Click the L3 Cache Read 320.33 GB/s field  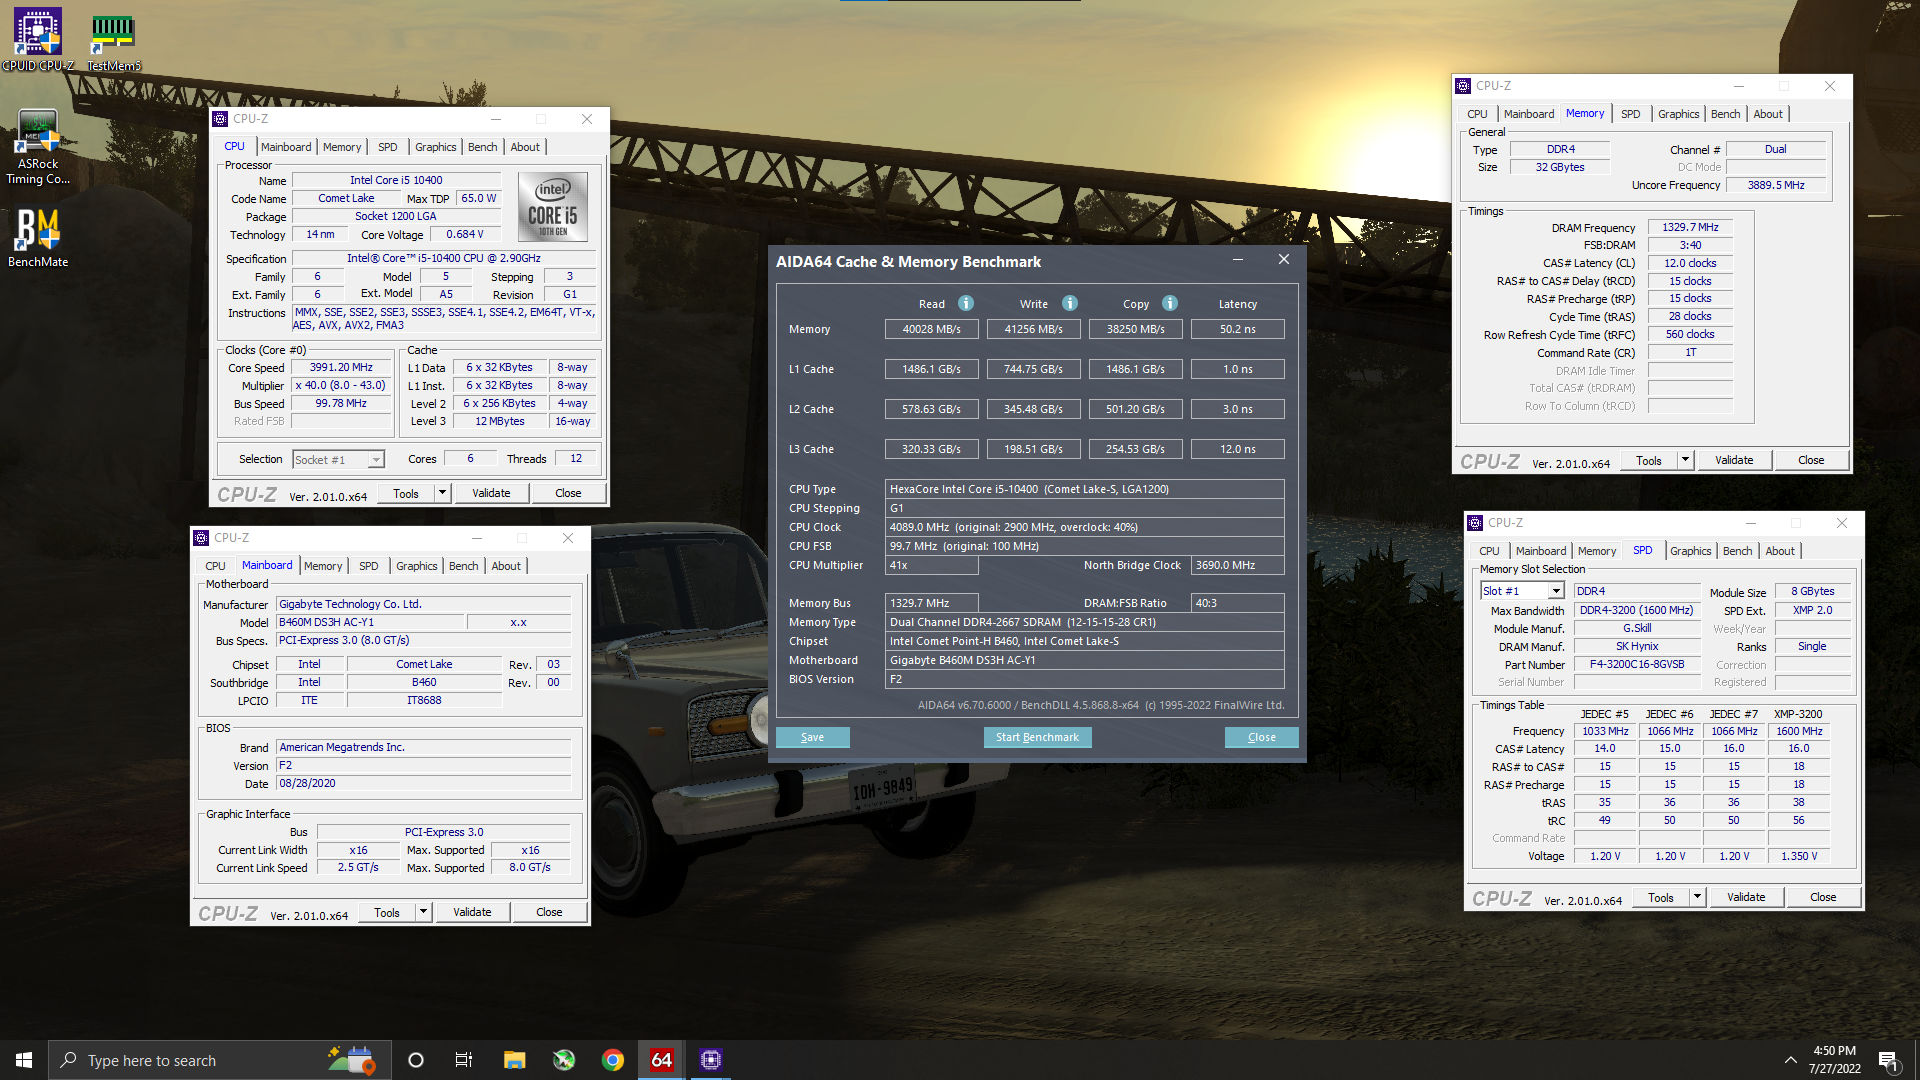(x=931, y=449)
